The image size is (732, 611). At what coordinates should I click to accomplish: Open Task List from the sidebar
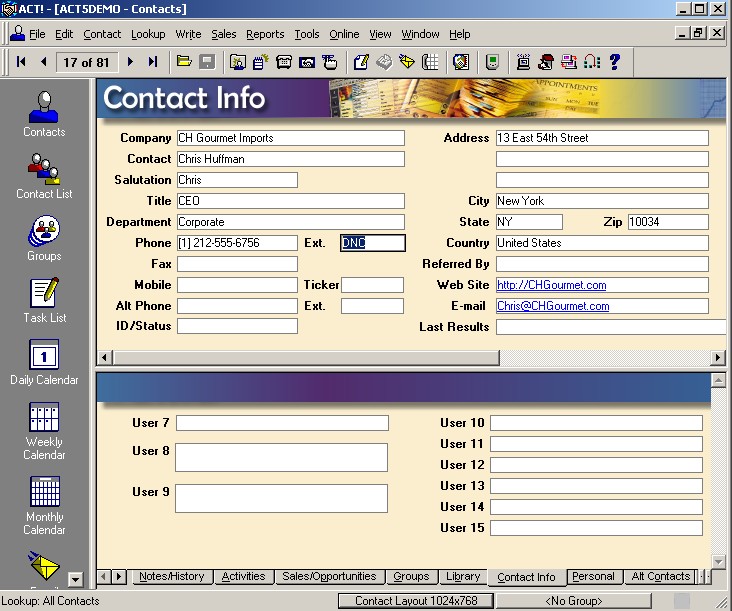(x=44, y=301)
